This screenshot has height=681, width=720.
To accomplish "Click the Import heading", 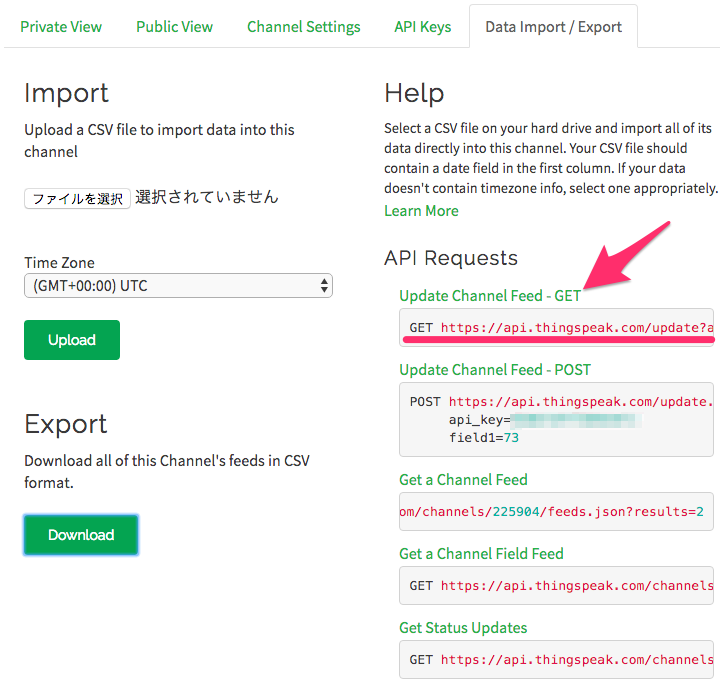I will [67, 93].
